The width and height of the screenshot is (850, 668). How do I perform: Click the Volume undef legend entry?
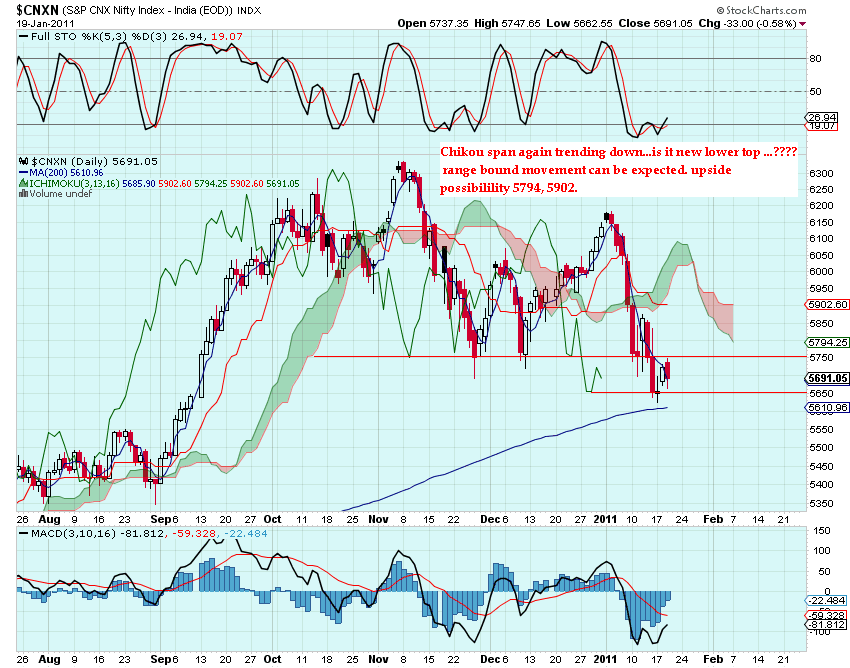click(x=60, y=194)
